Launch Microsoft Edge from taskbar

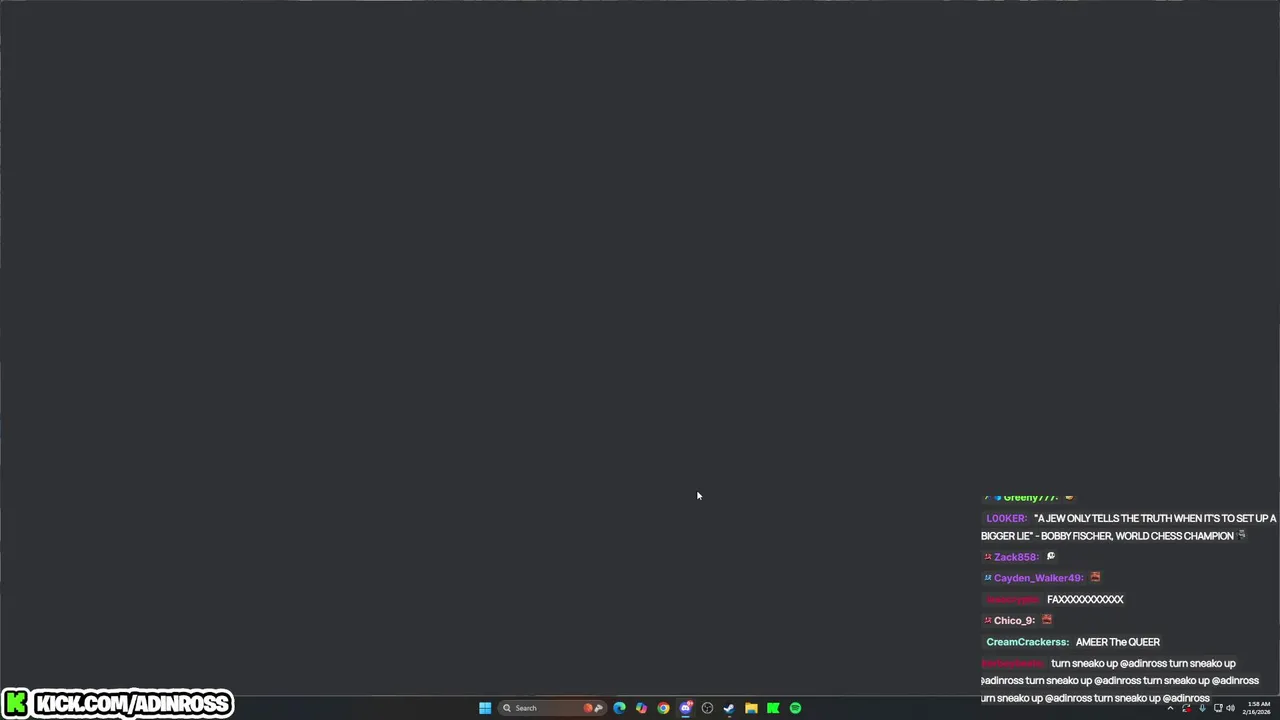[x=619, y=708]
